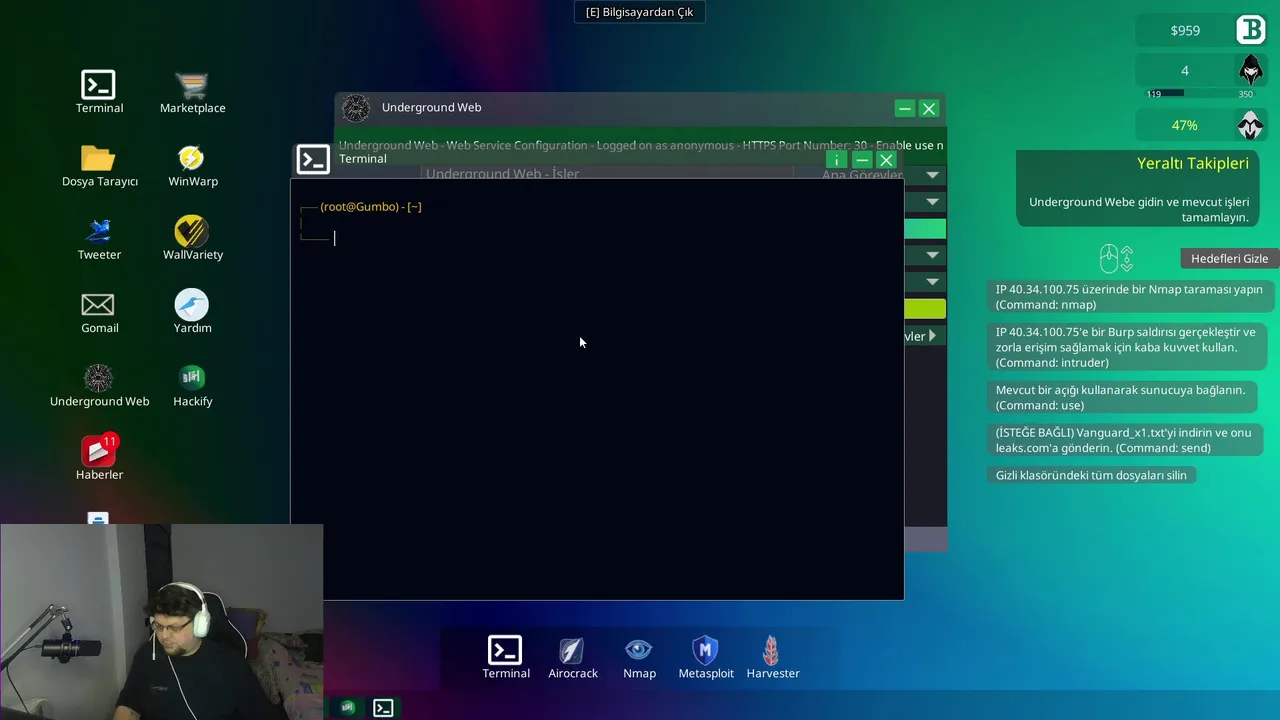The width and height of the screenshot is (1280, 720).
Task: Expand the dropdown arrow just above the teal bar
Action: click(932, 202)
